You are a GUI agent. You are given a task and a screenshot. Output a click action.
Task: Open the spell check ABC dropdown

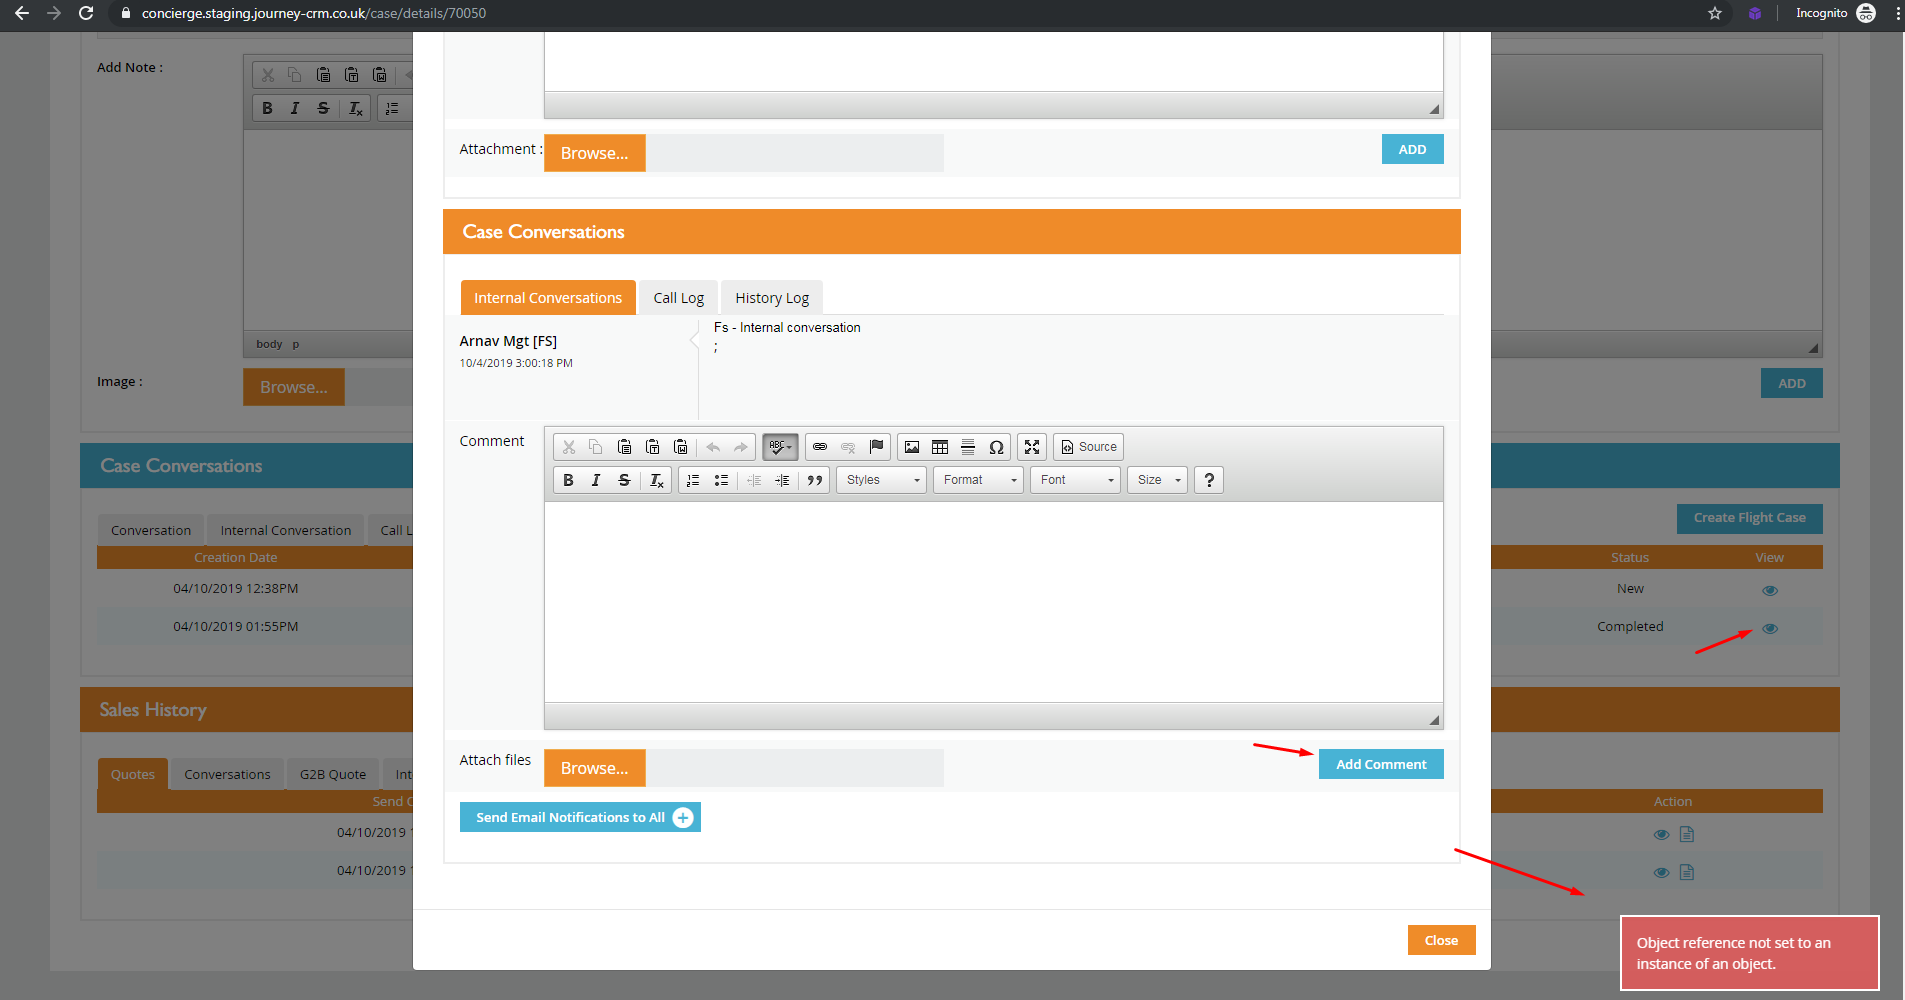(780, 447)
